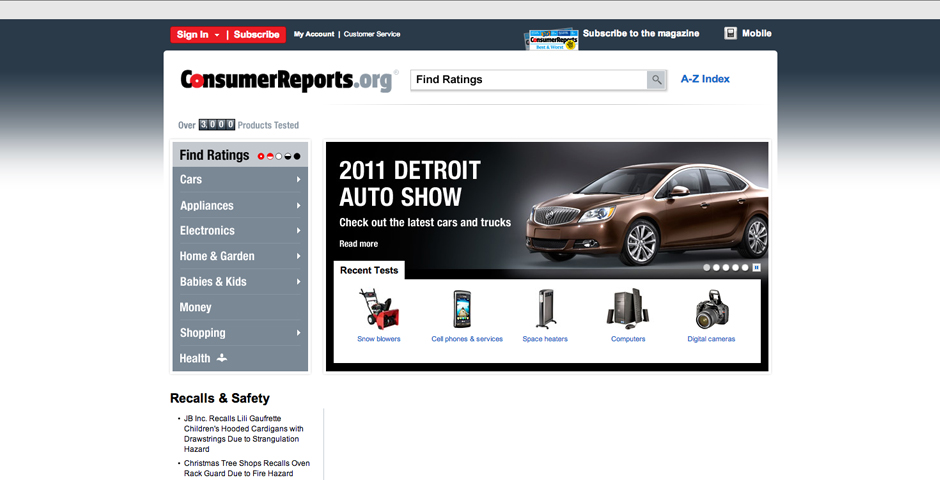Click Read more on auto show banner
The width and height of the screenshot is (940, 480).
click(358, 244)
